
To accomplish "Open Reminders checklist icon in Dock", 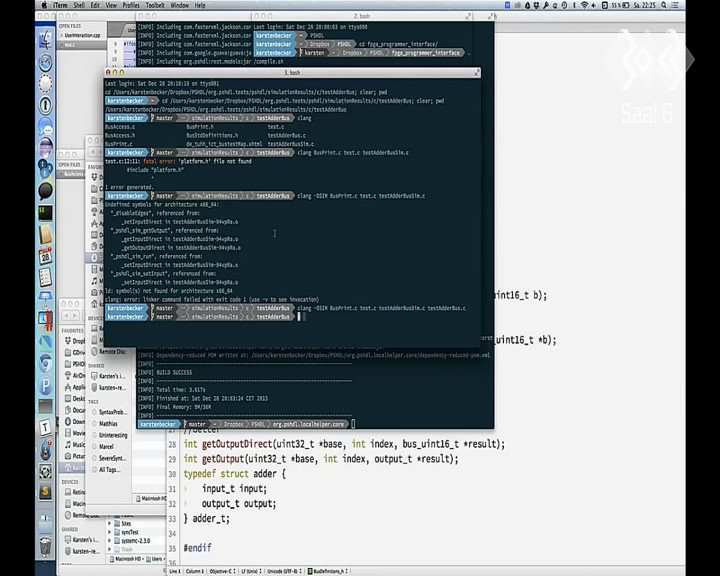I will (45, 277).
